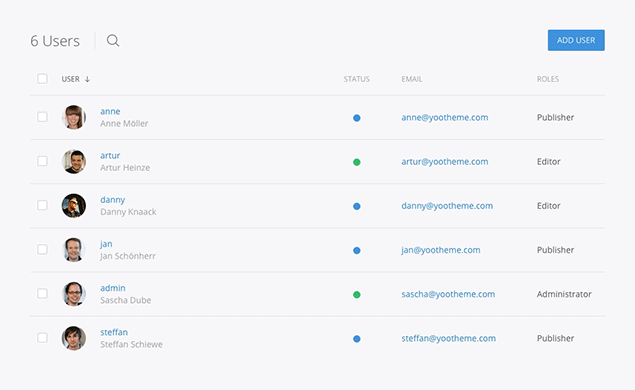Click the STATUS column header
Screen dimensions: 635x390
[x=356, y=79]
